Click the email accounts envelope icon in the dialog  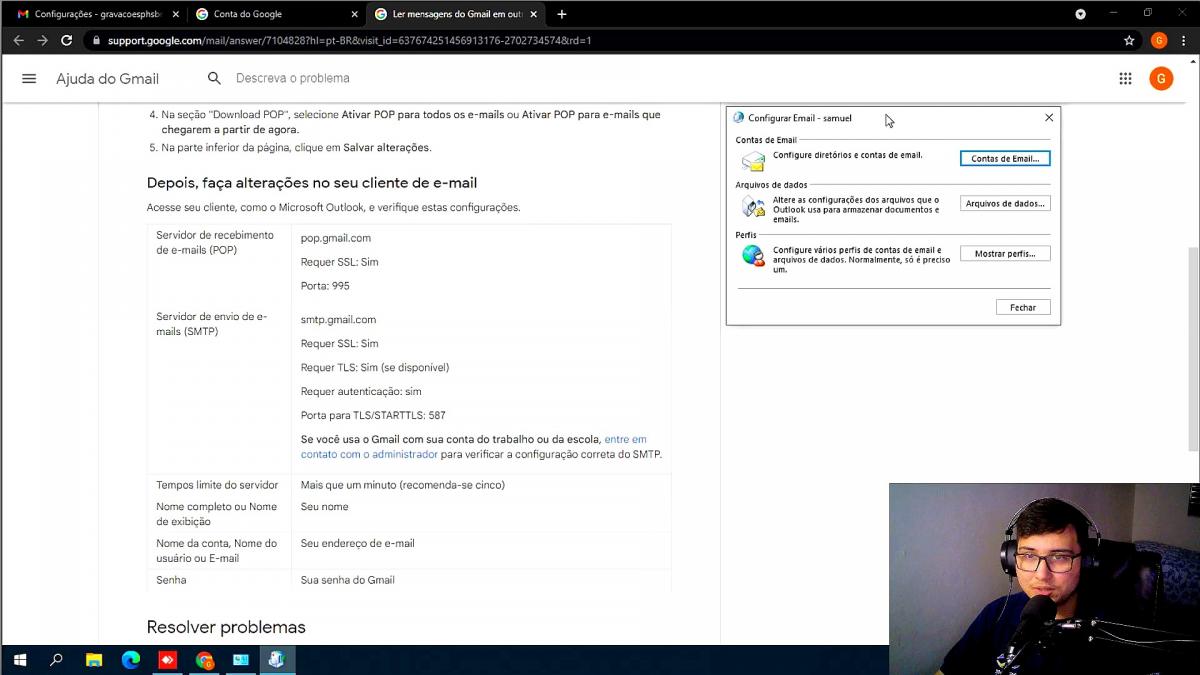click(753, 160)
